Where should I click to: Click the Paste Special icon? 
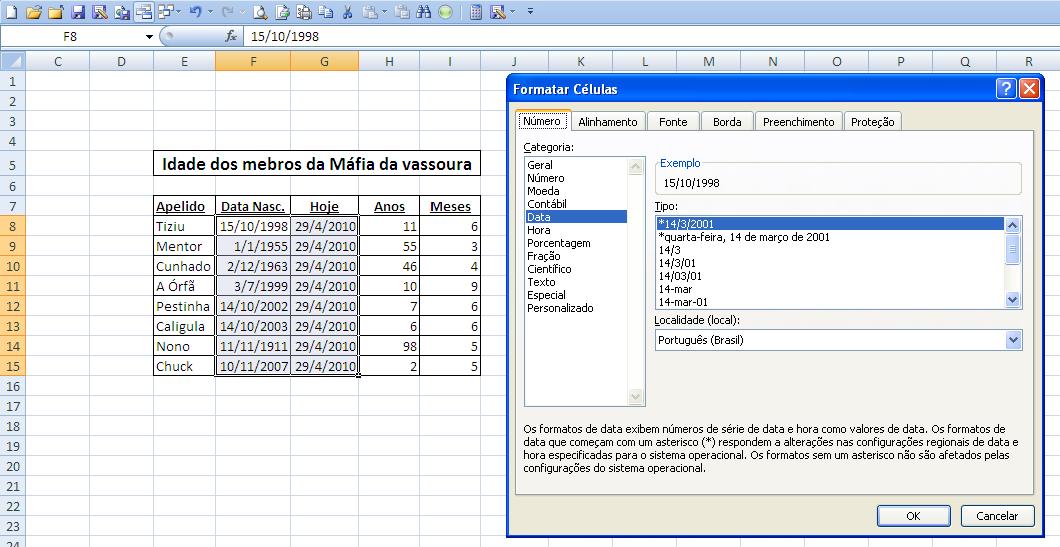coord(402,11)
